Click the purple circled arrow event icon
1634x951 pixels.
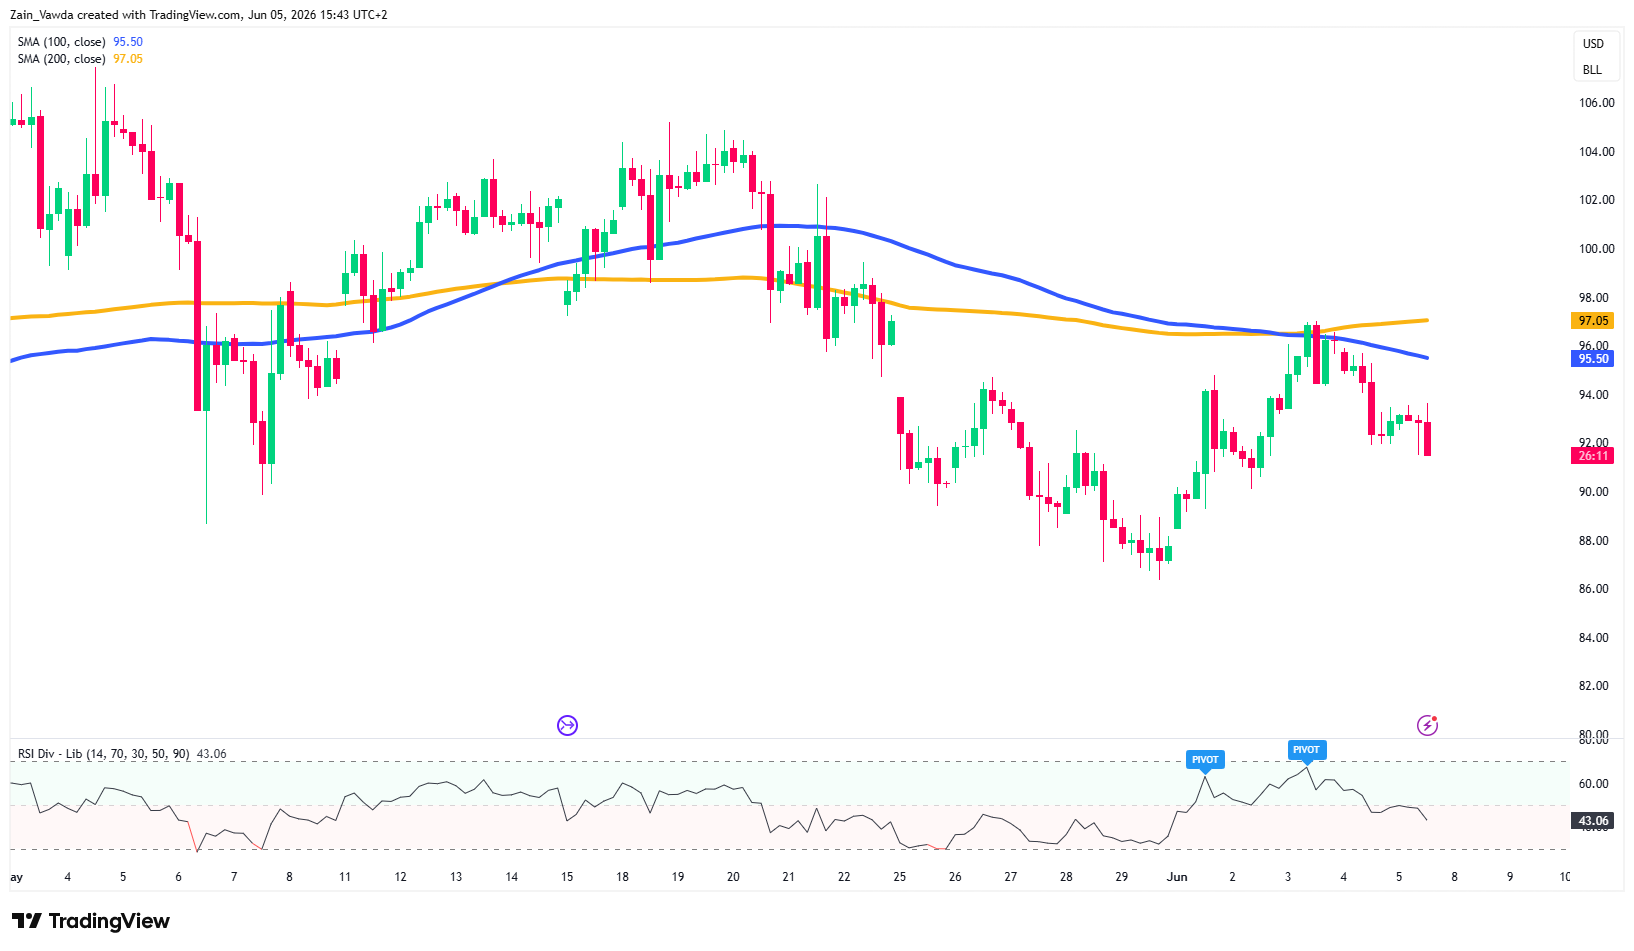click(567, 725)
